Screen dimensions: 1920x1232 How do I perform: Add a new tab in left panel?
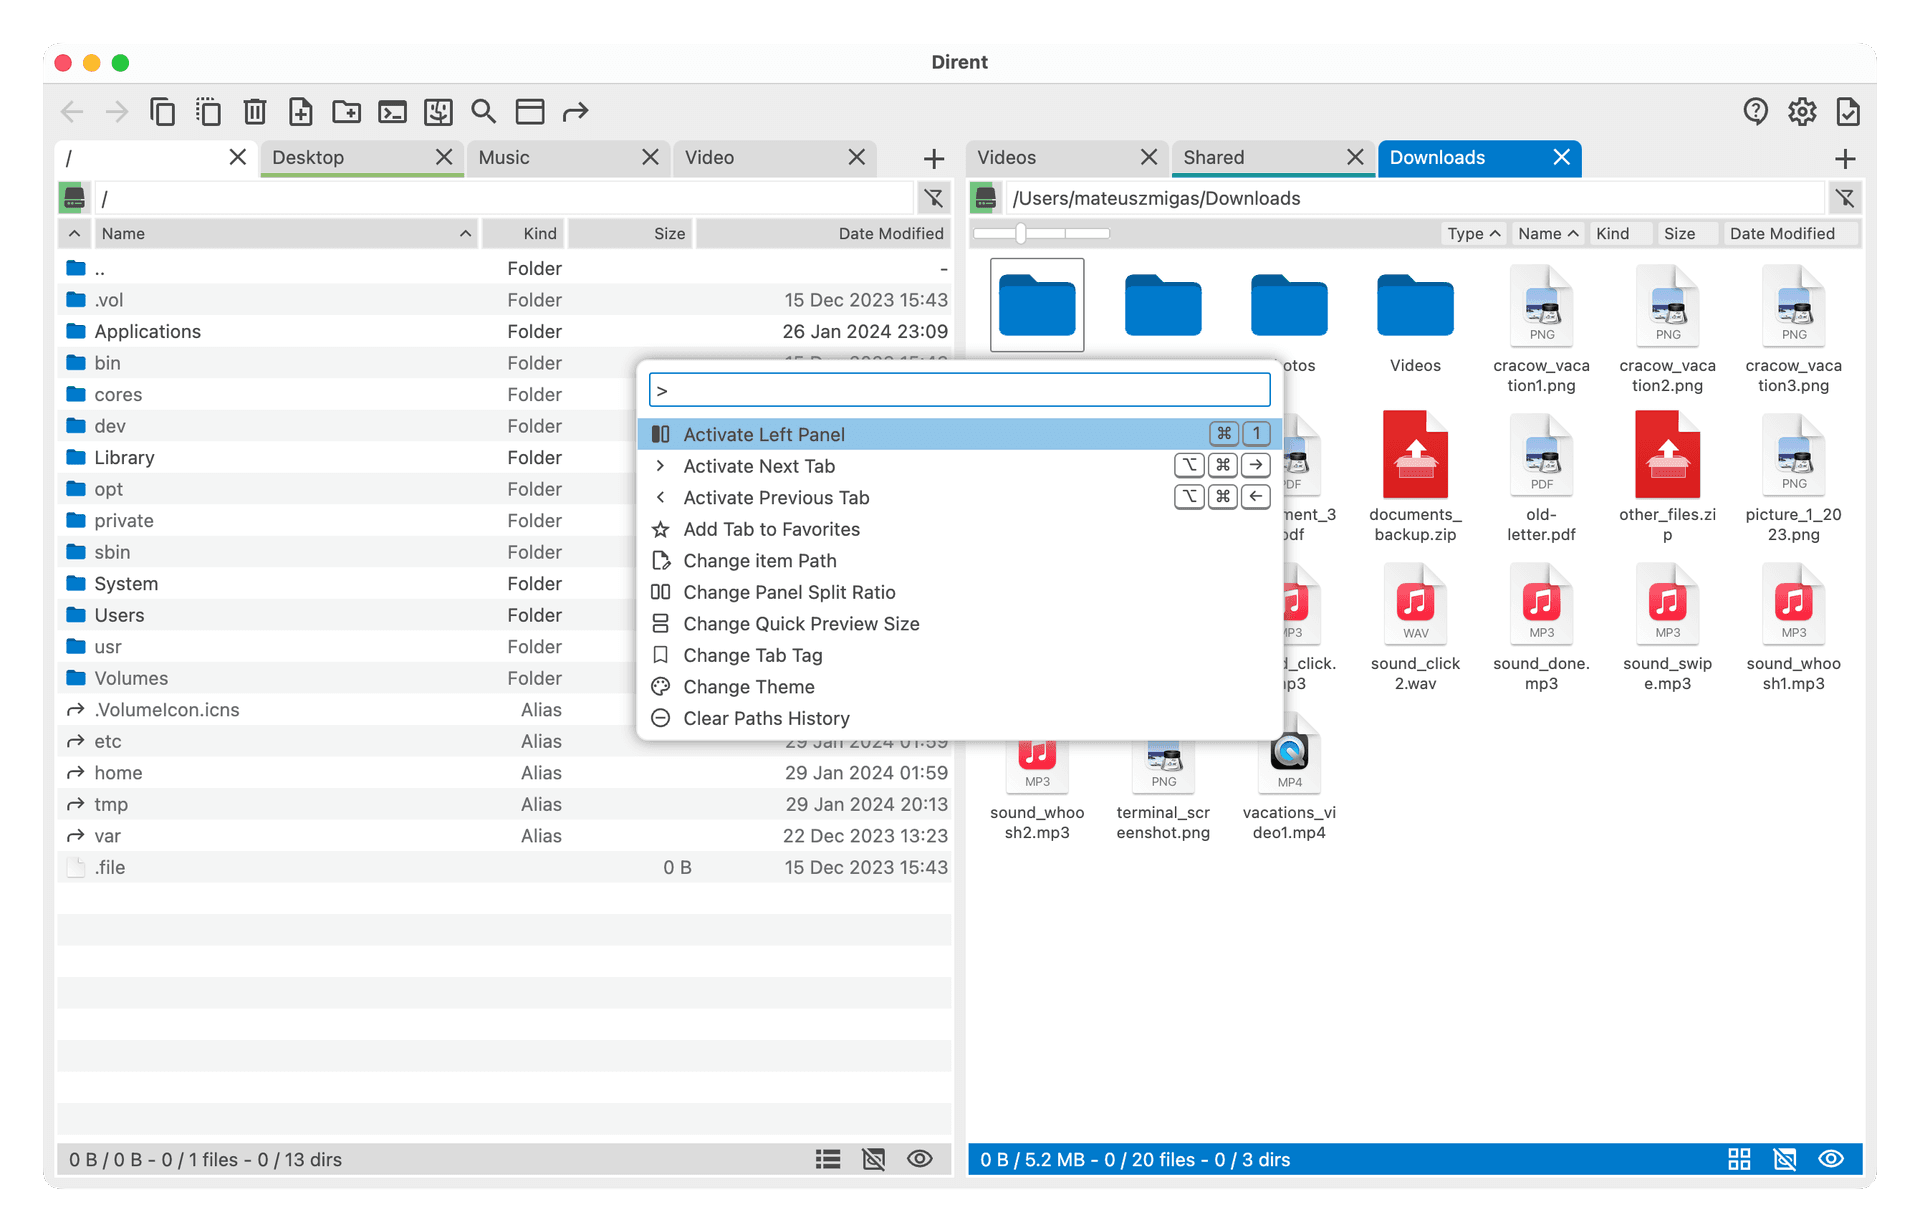(x=934, y=158)
